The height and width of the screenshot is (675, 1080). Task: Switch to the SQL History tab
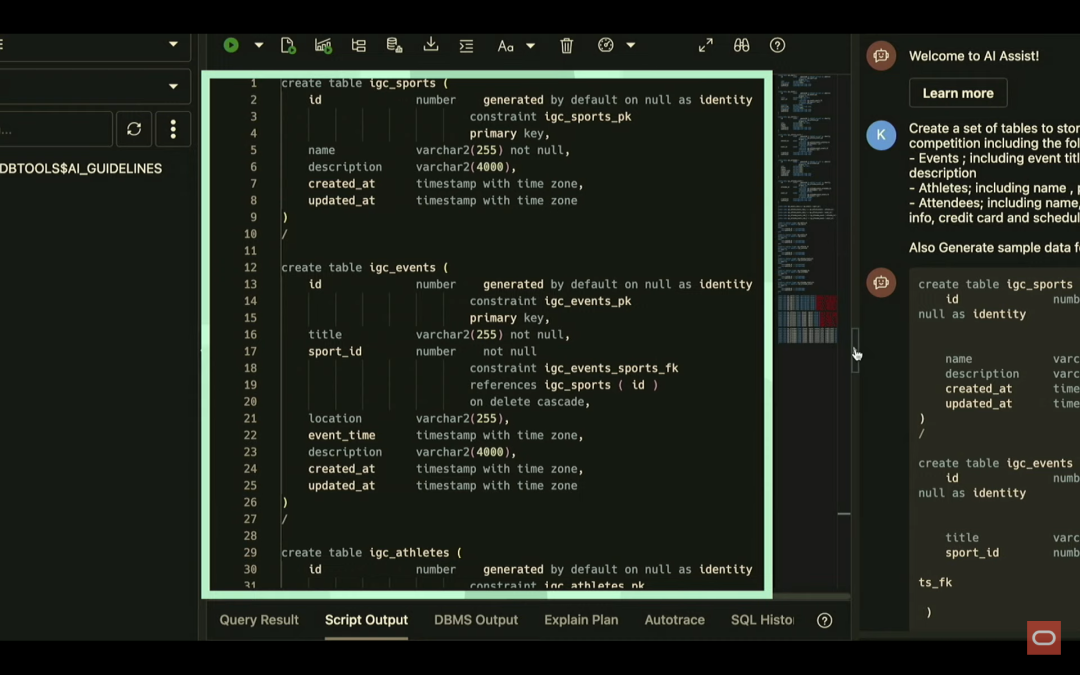pyautogui.click(x=762, y=620)
